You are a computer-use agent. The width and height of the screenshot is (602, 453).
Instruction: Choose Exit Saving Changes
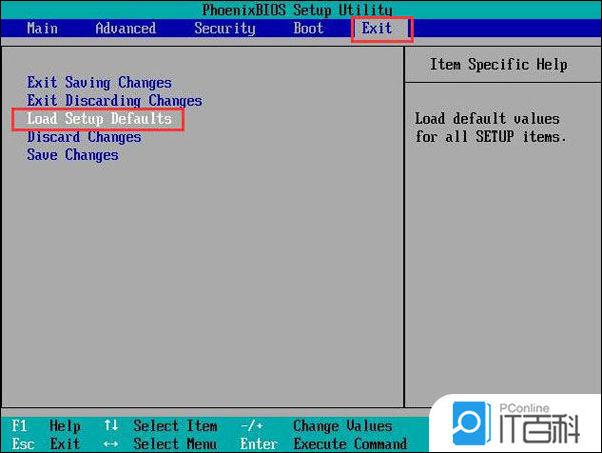[99, 83]
